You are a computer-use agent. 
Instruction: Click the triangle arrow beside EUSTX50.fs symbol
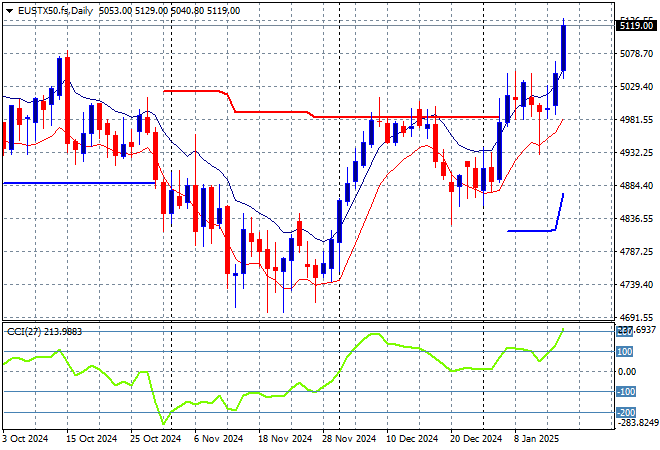7,9
